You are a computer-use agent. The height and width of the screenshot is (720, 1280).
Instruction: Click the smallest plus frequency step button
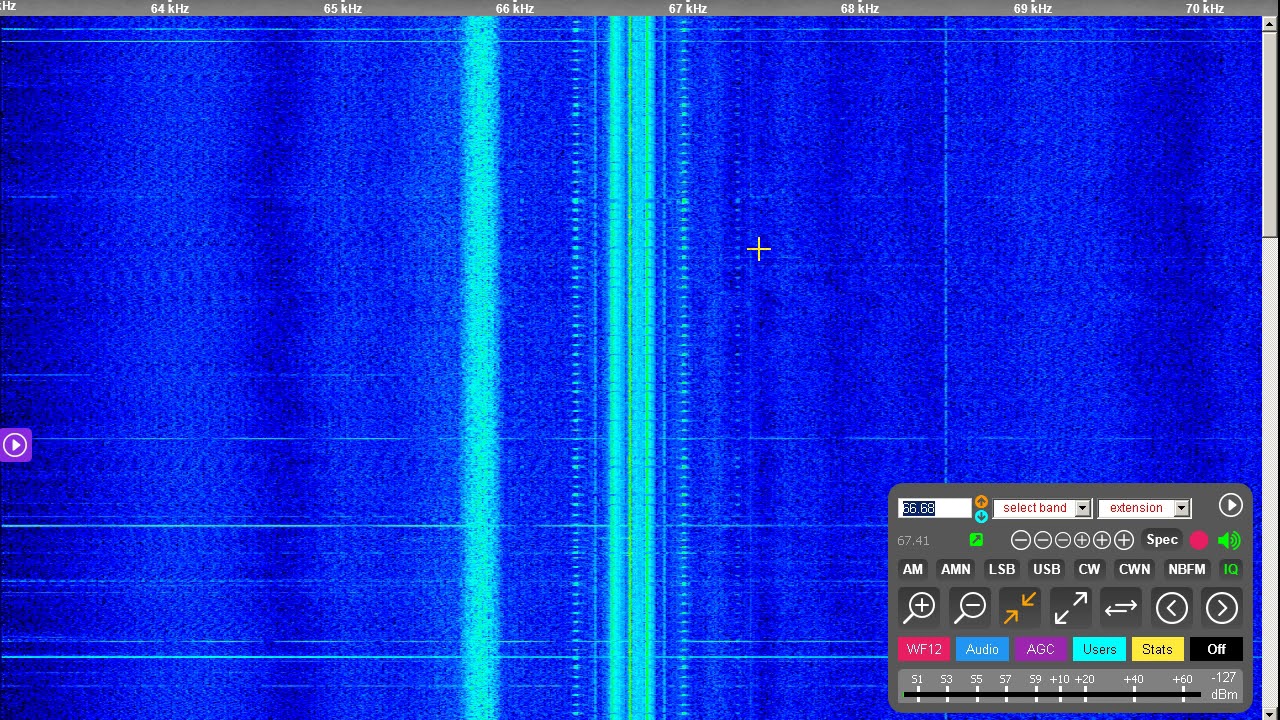coord(1081,540)
